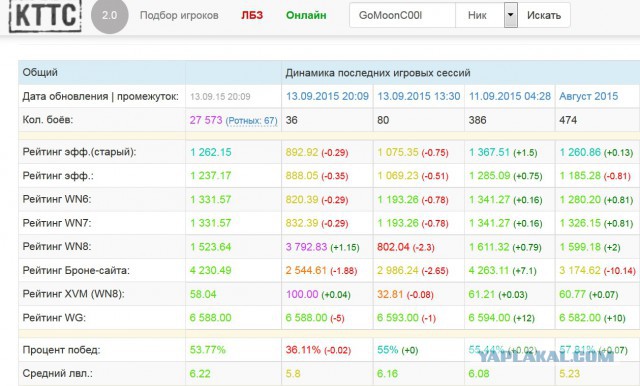Select efficiency rating value 1 237.17
Viewport: 640px width, 386px height.
[211, 176]
